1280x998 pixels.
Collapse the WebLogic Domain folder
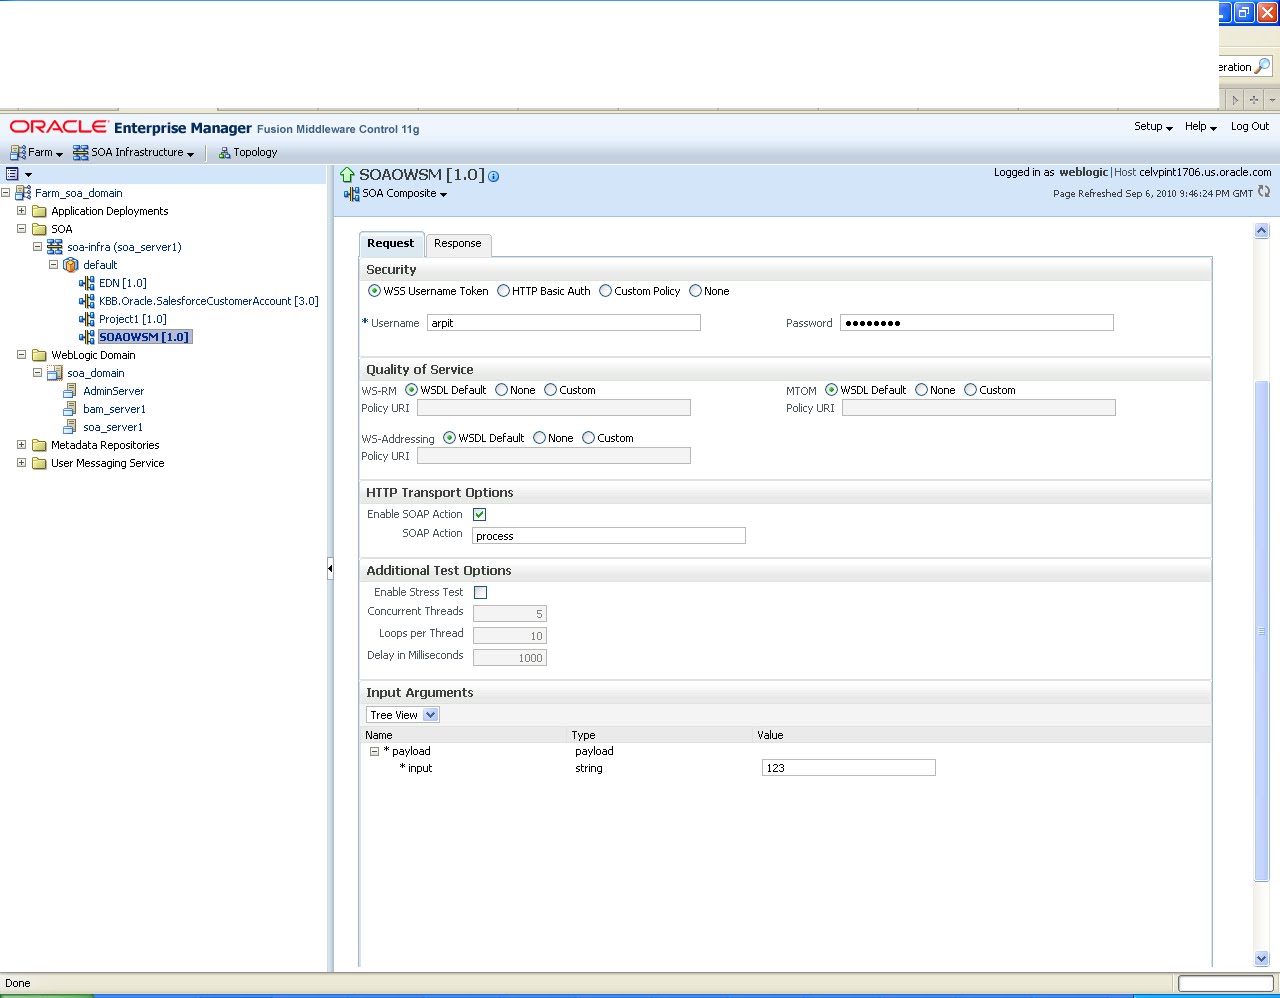tap(21, 355)
